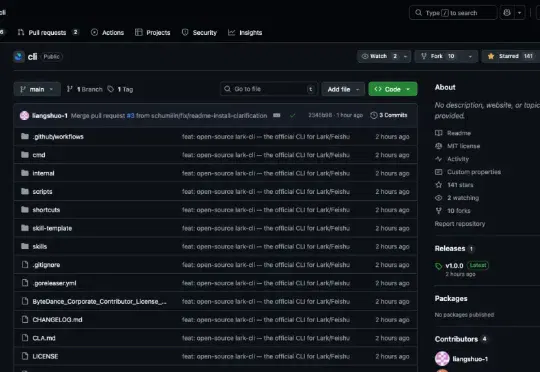The width and height of the screenshot is (540, 372).
Task: Open the Copilot icon button
Action: pos(507,13)
